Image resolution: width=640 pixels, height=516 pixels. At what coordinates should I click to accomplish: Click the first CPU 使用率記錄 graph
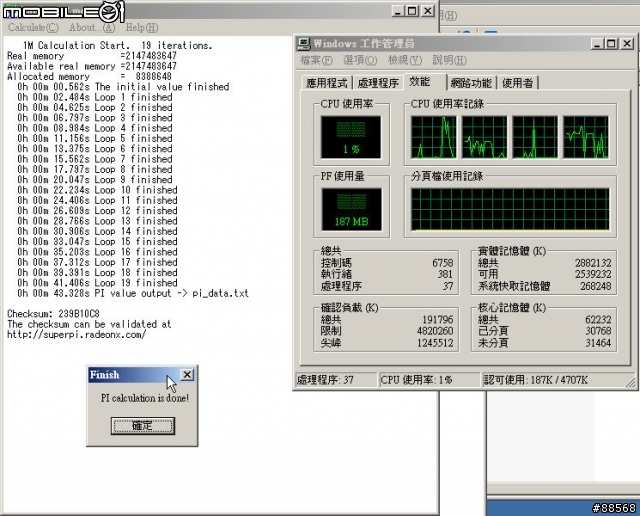(x=433, y=137)
